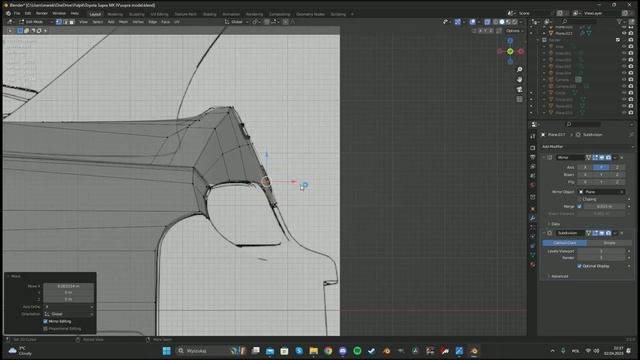The width and height of the screenshot is (640, 360).
Task: Collapse the Subdivision modifier panel
Action: 544,233
